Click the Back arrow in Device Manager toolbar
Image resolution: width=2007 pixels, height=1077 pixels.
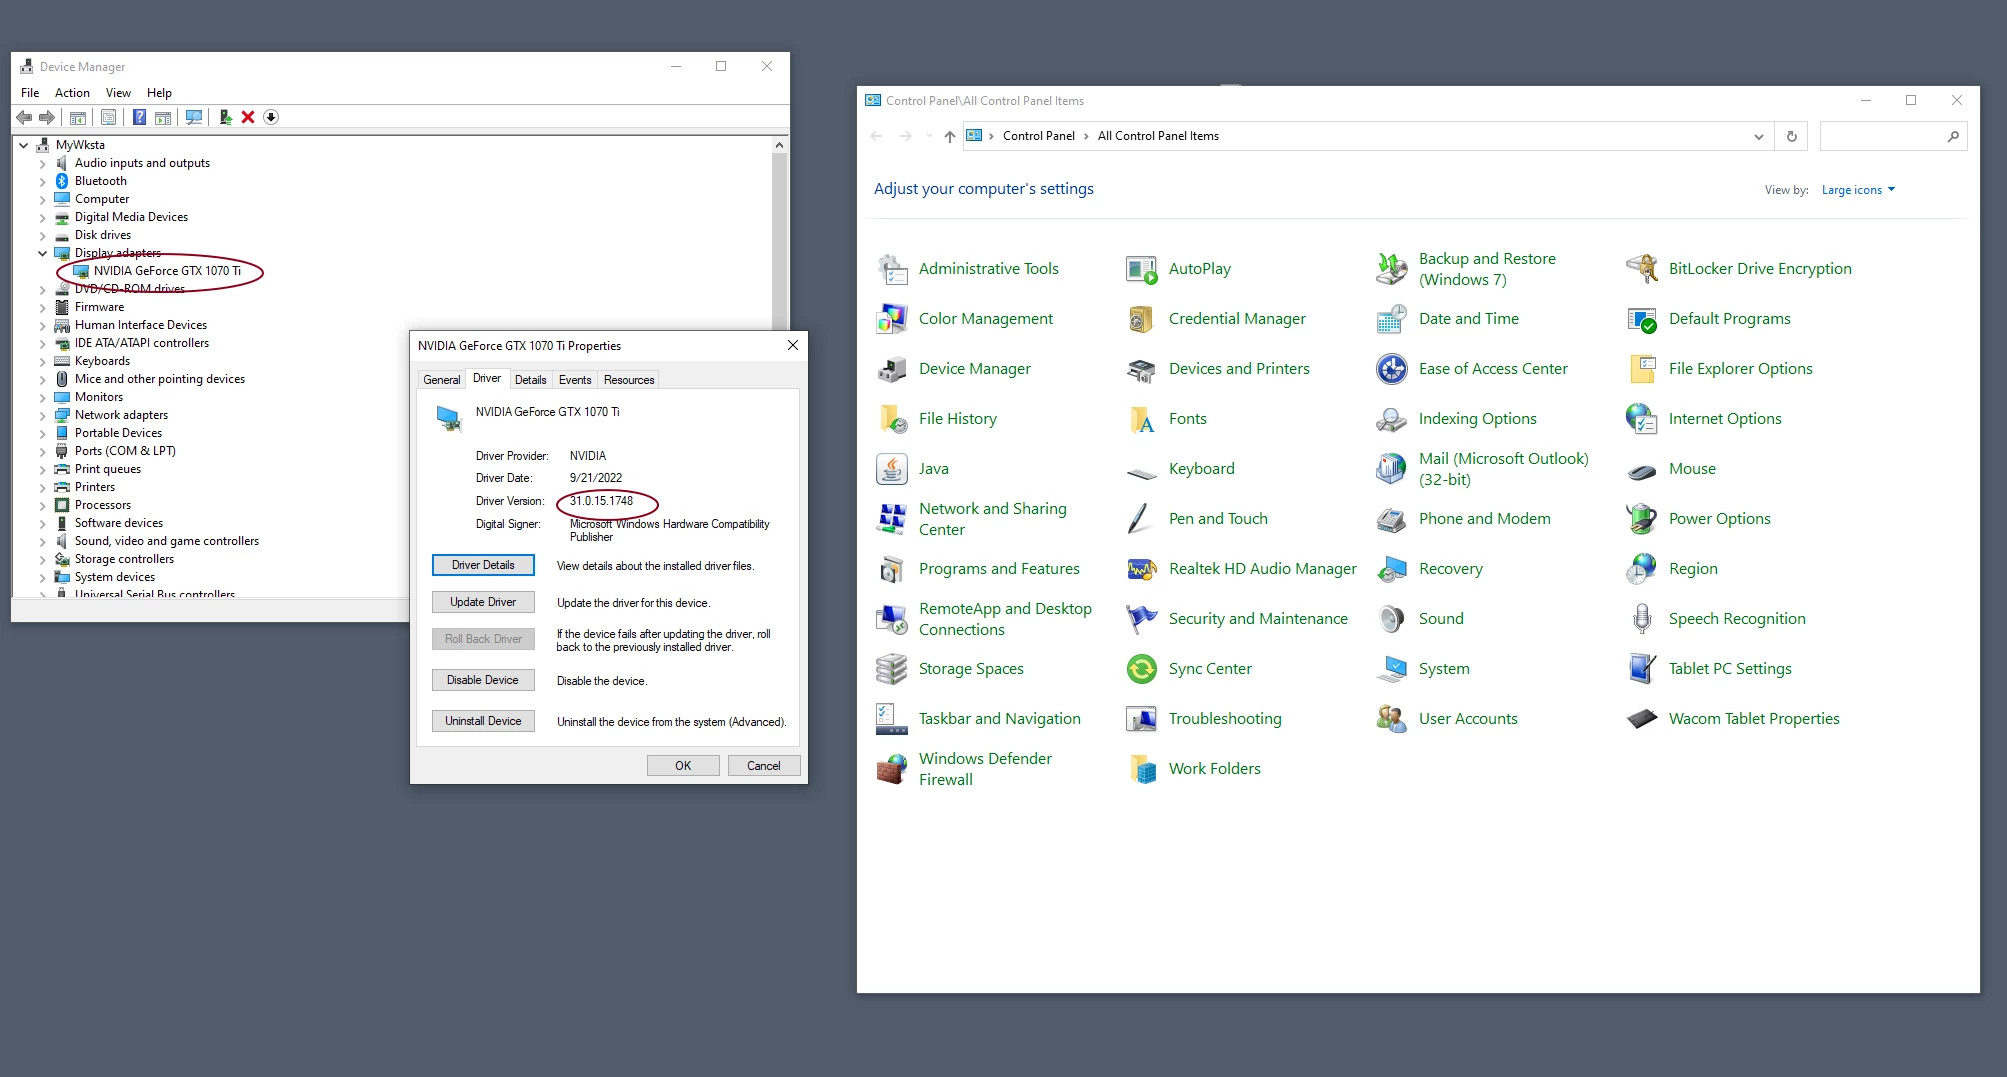click(24, 117)
